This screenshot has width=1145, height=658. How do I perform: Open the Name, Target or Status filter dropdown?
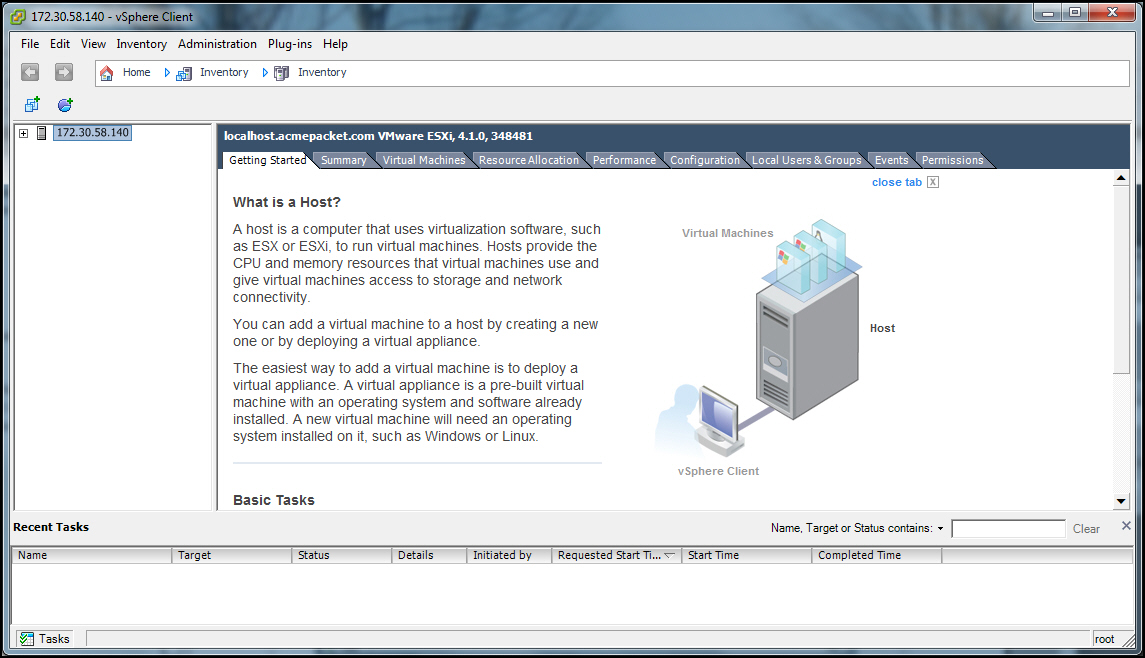[941, 528]
